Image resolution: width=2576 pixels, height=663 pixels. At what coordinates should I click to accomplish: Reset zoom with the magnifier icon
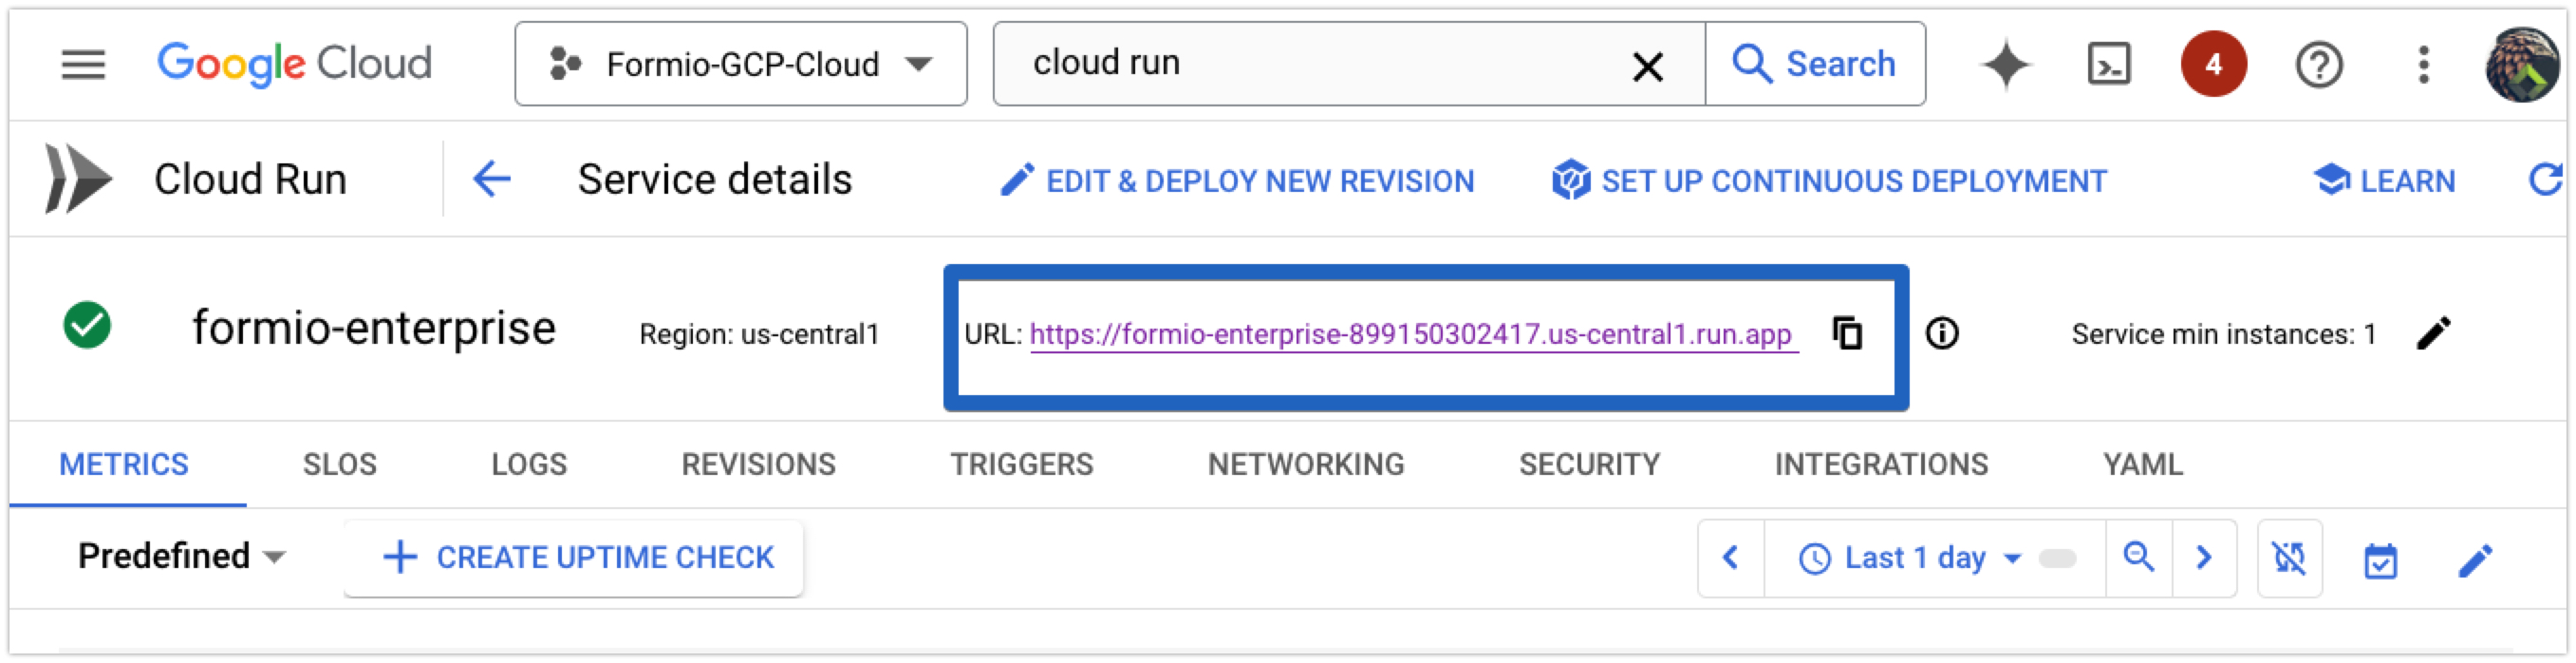pos(2138,558)
